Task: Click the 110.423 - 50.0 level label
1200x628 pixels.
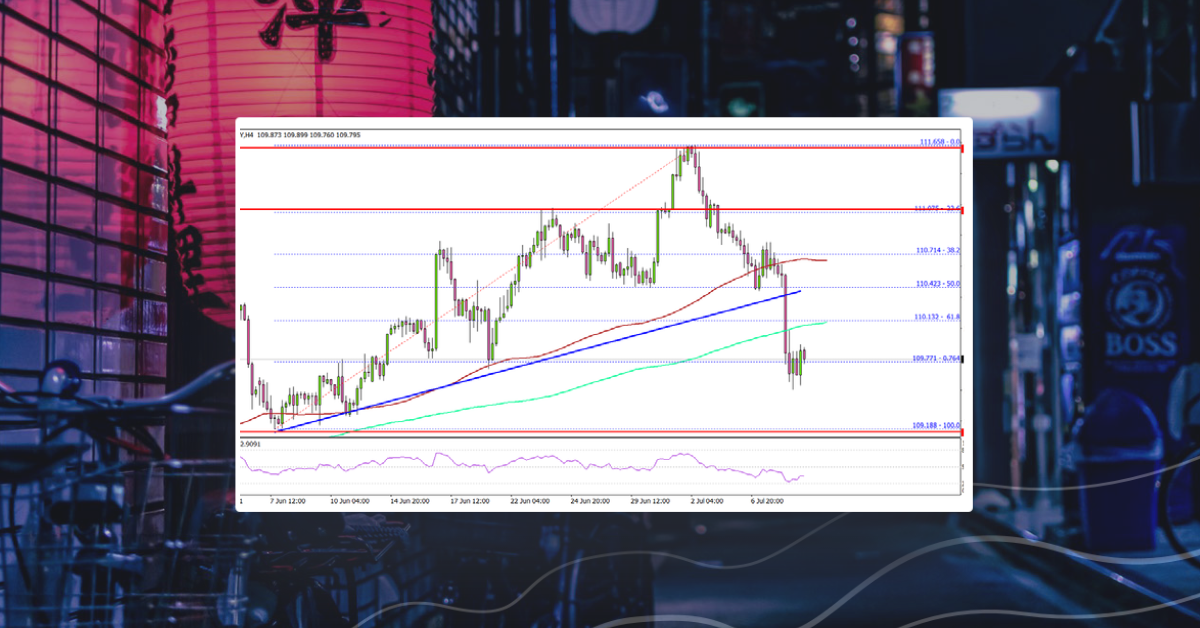Action: (936, 283)
